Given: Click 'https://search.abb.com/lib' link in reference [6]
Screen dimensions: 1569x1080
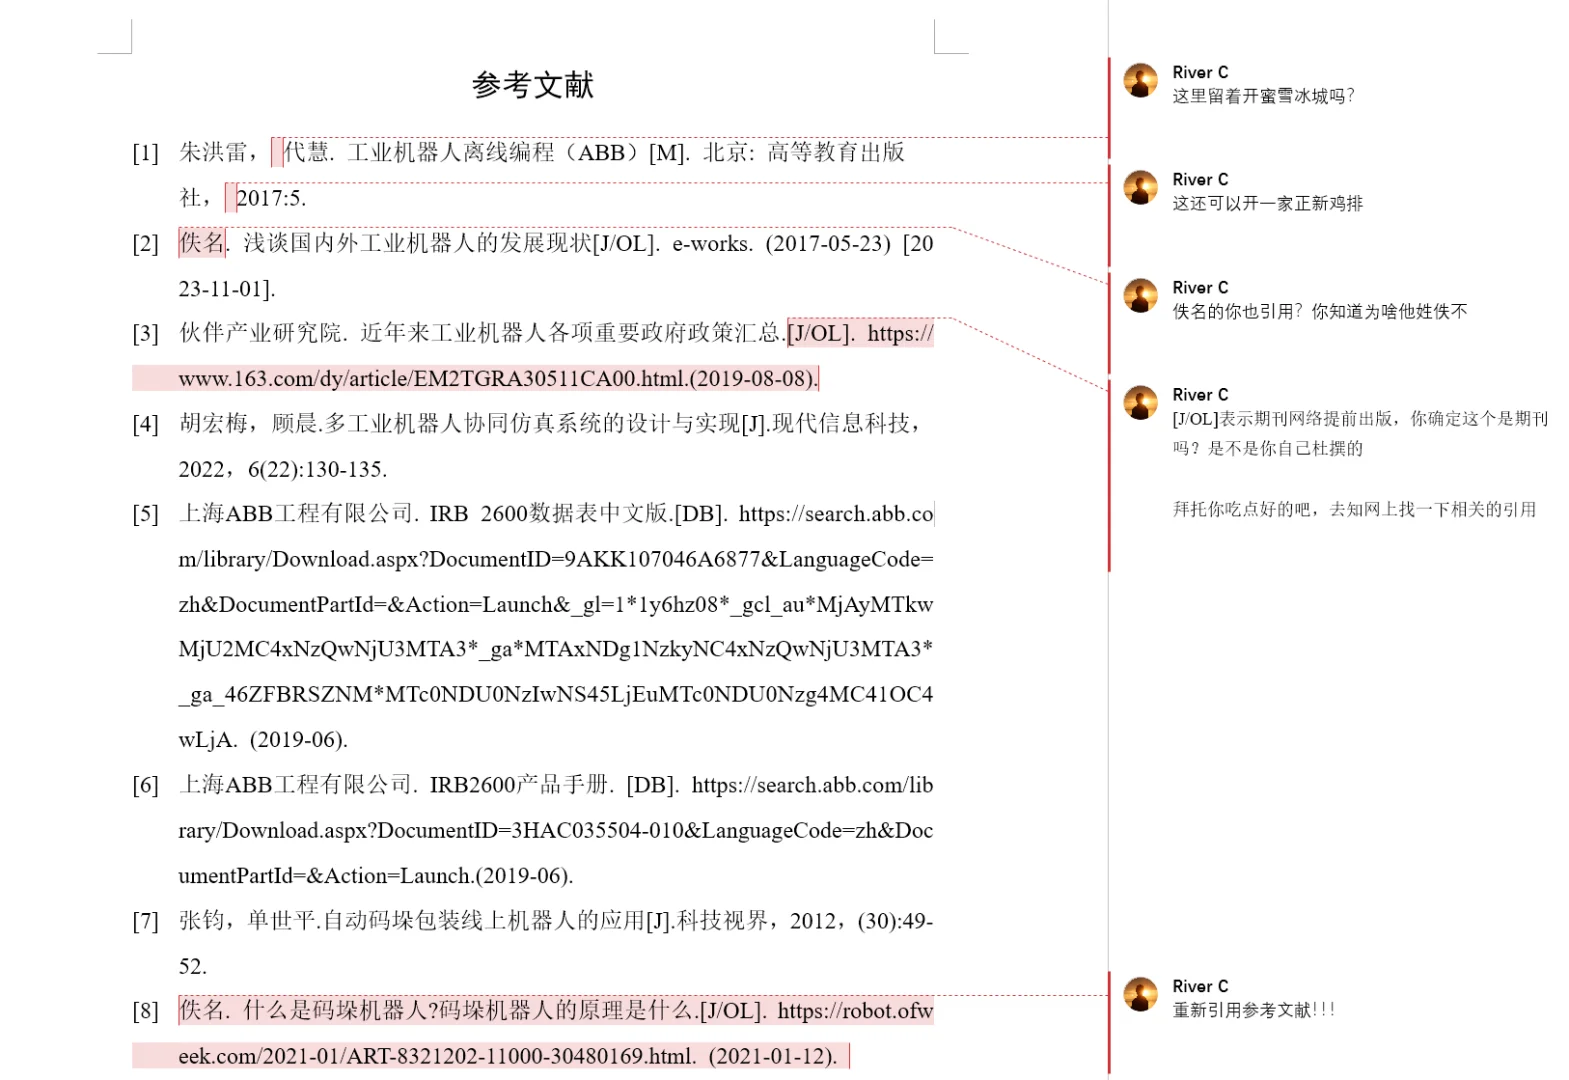Looking at the screenshot, I should pos(812,785).
